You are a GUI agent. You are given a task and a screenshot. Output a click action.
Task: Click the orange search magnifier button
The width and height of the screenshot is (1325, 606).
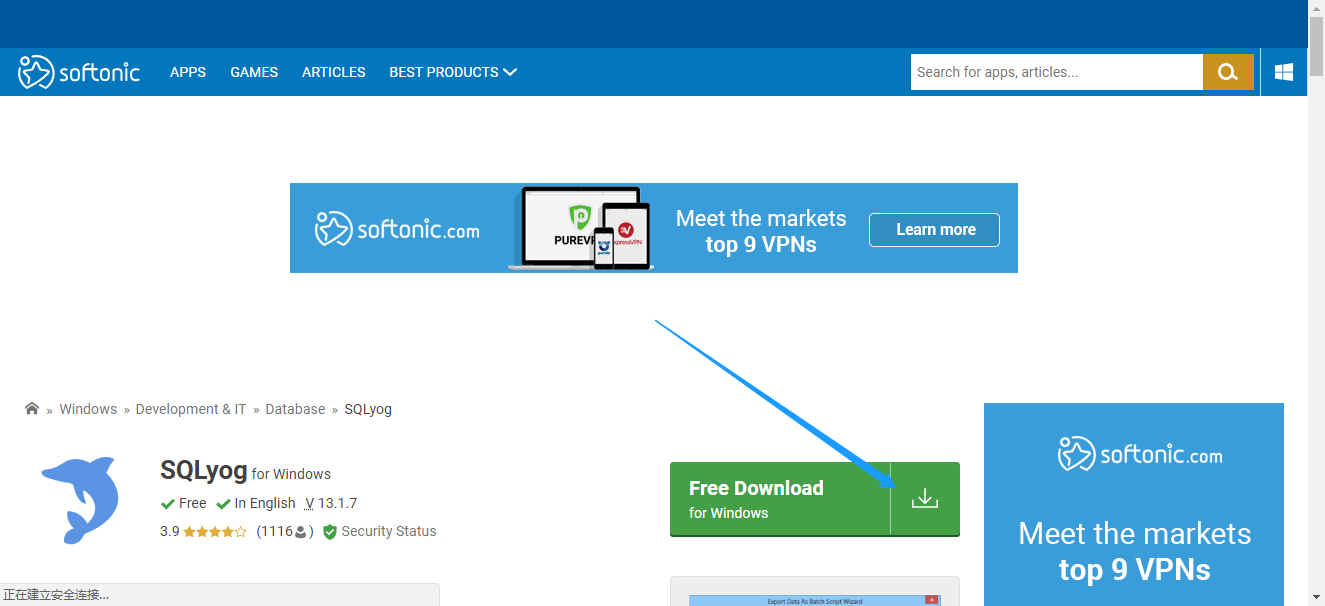pyautogui.click(x=1228, y=72)
